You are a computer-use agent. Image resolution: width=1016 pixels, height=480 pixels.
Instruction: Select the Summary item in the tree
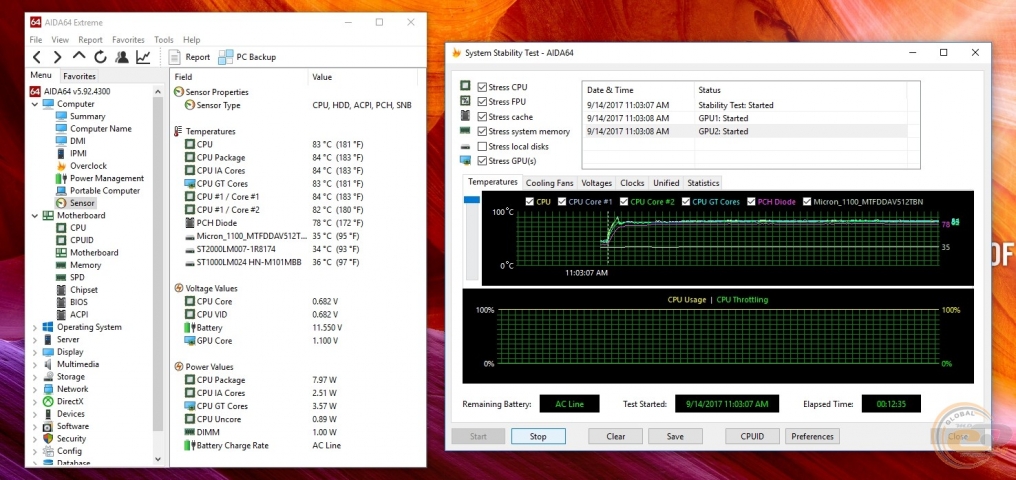click(87, 117)
